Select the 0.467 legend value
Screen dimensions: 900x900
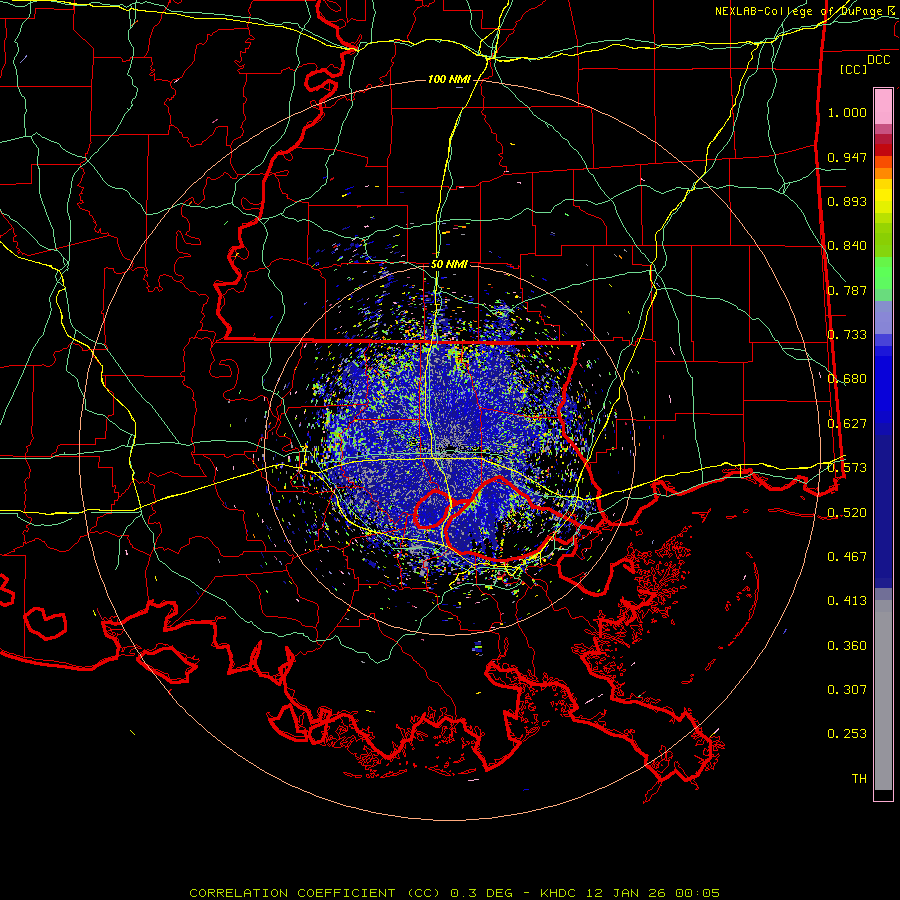(x=847, y=557)
